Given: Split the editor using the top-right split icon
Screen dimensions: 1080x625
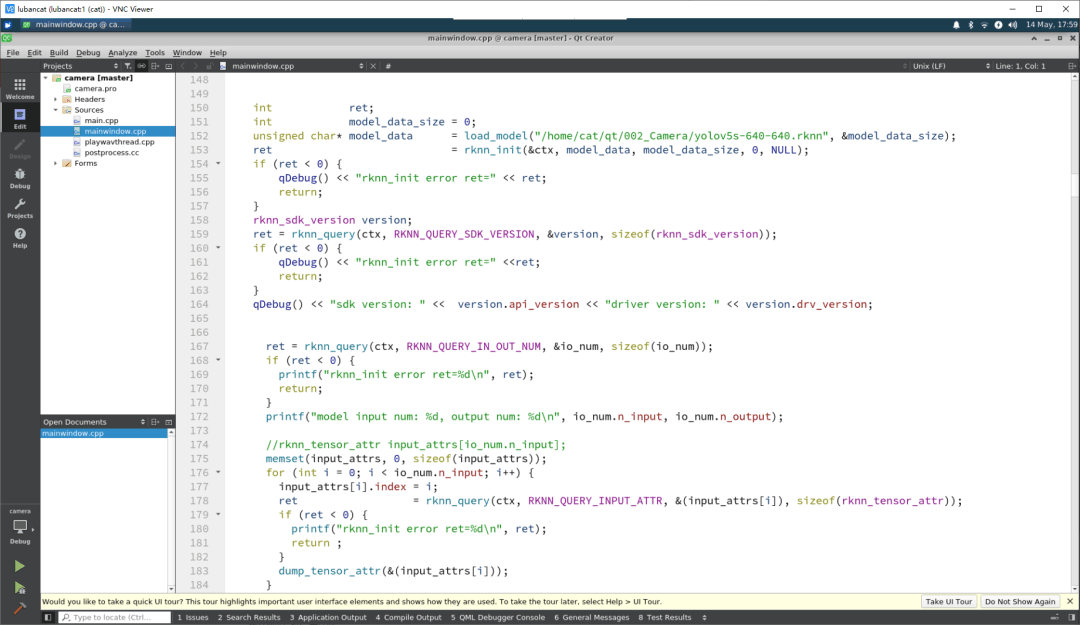Looking at the screenshot, I should [1072, 66].
